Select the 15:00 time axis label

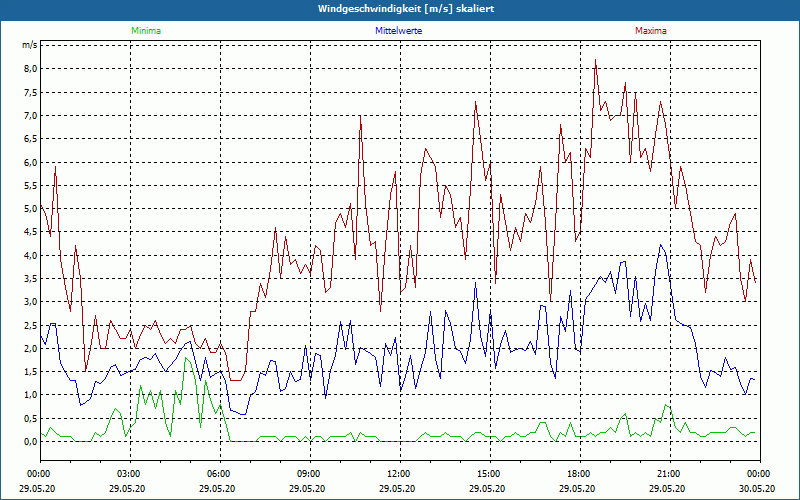coord(489,473)
